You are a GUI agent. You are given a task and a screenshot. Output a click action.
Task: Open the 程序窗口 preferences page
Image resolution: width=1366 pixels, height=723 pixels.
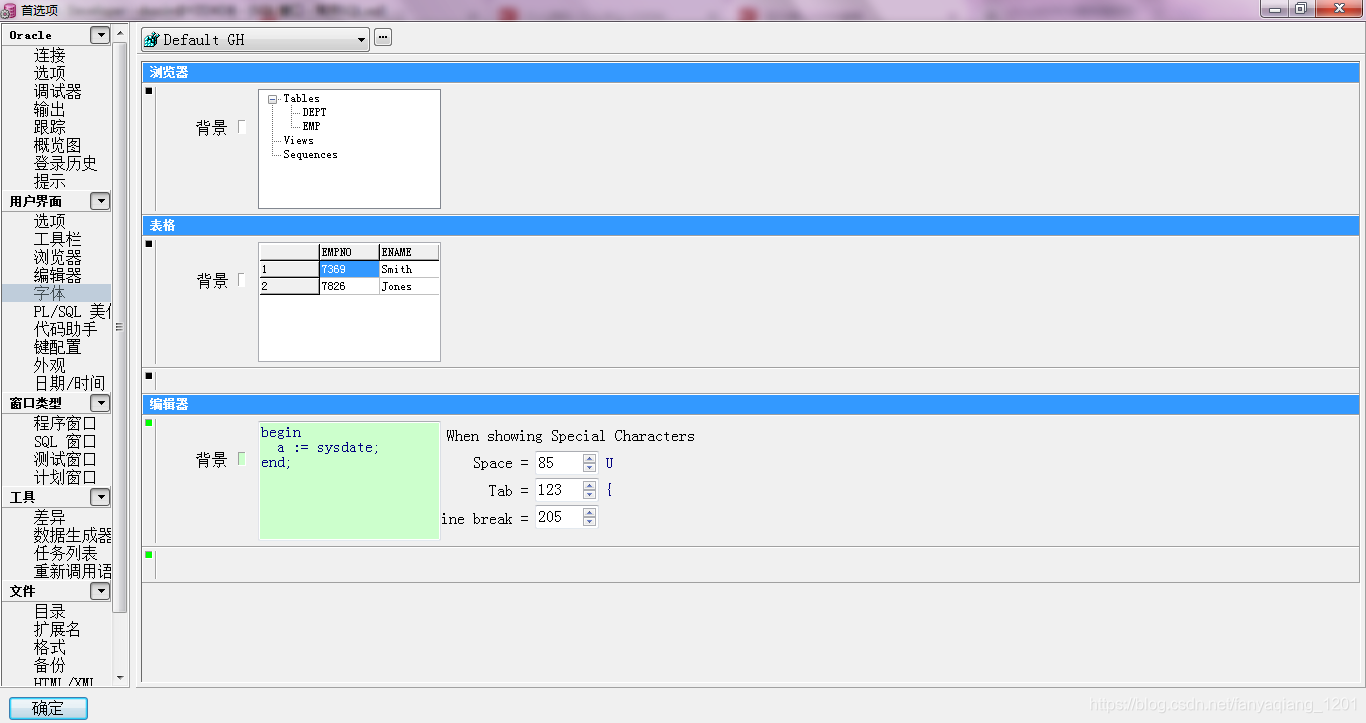click(66, 423)
